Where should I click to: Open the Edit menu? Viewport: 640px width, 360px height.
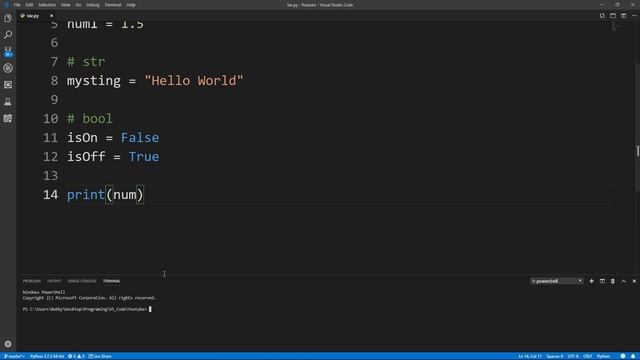[29, 5]
